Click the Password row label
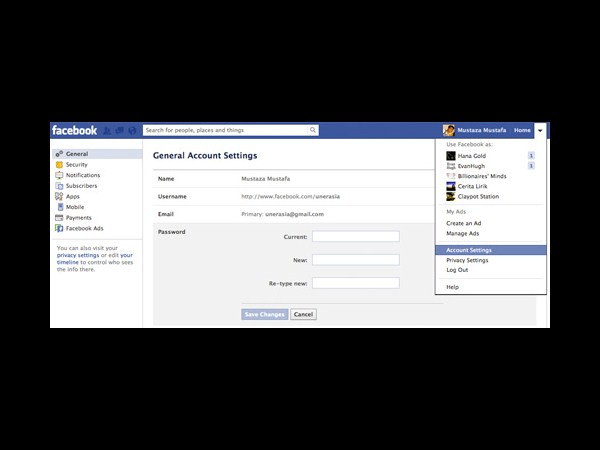The image size is (600, 450). tap(171, 232)
